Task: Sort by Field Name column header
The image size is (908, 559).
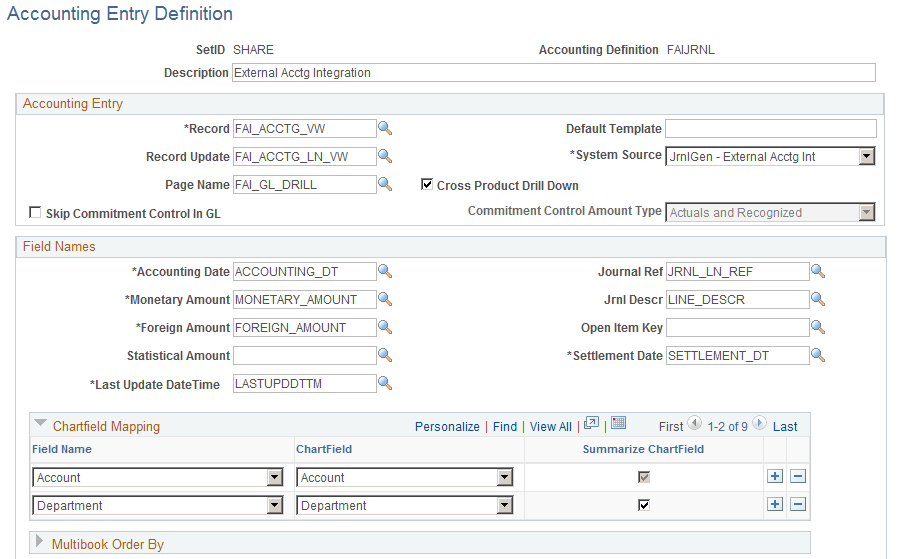Action: [x=62, y=449]
